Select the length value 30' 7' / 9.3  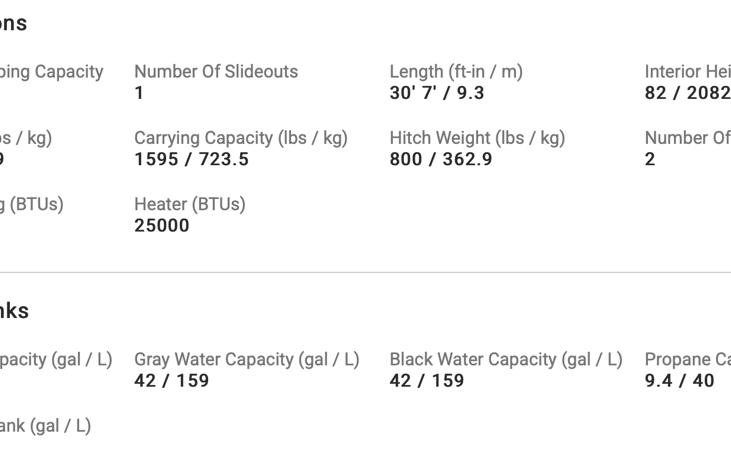[437, 93]
